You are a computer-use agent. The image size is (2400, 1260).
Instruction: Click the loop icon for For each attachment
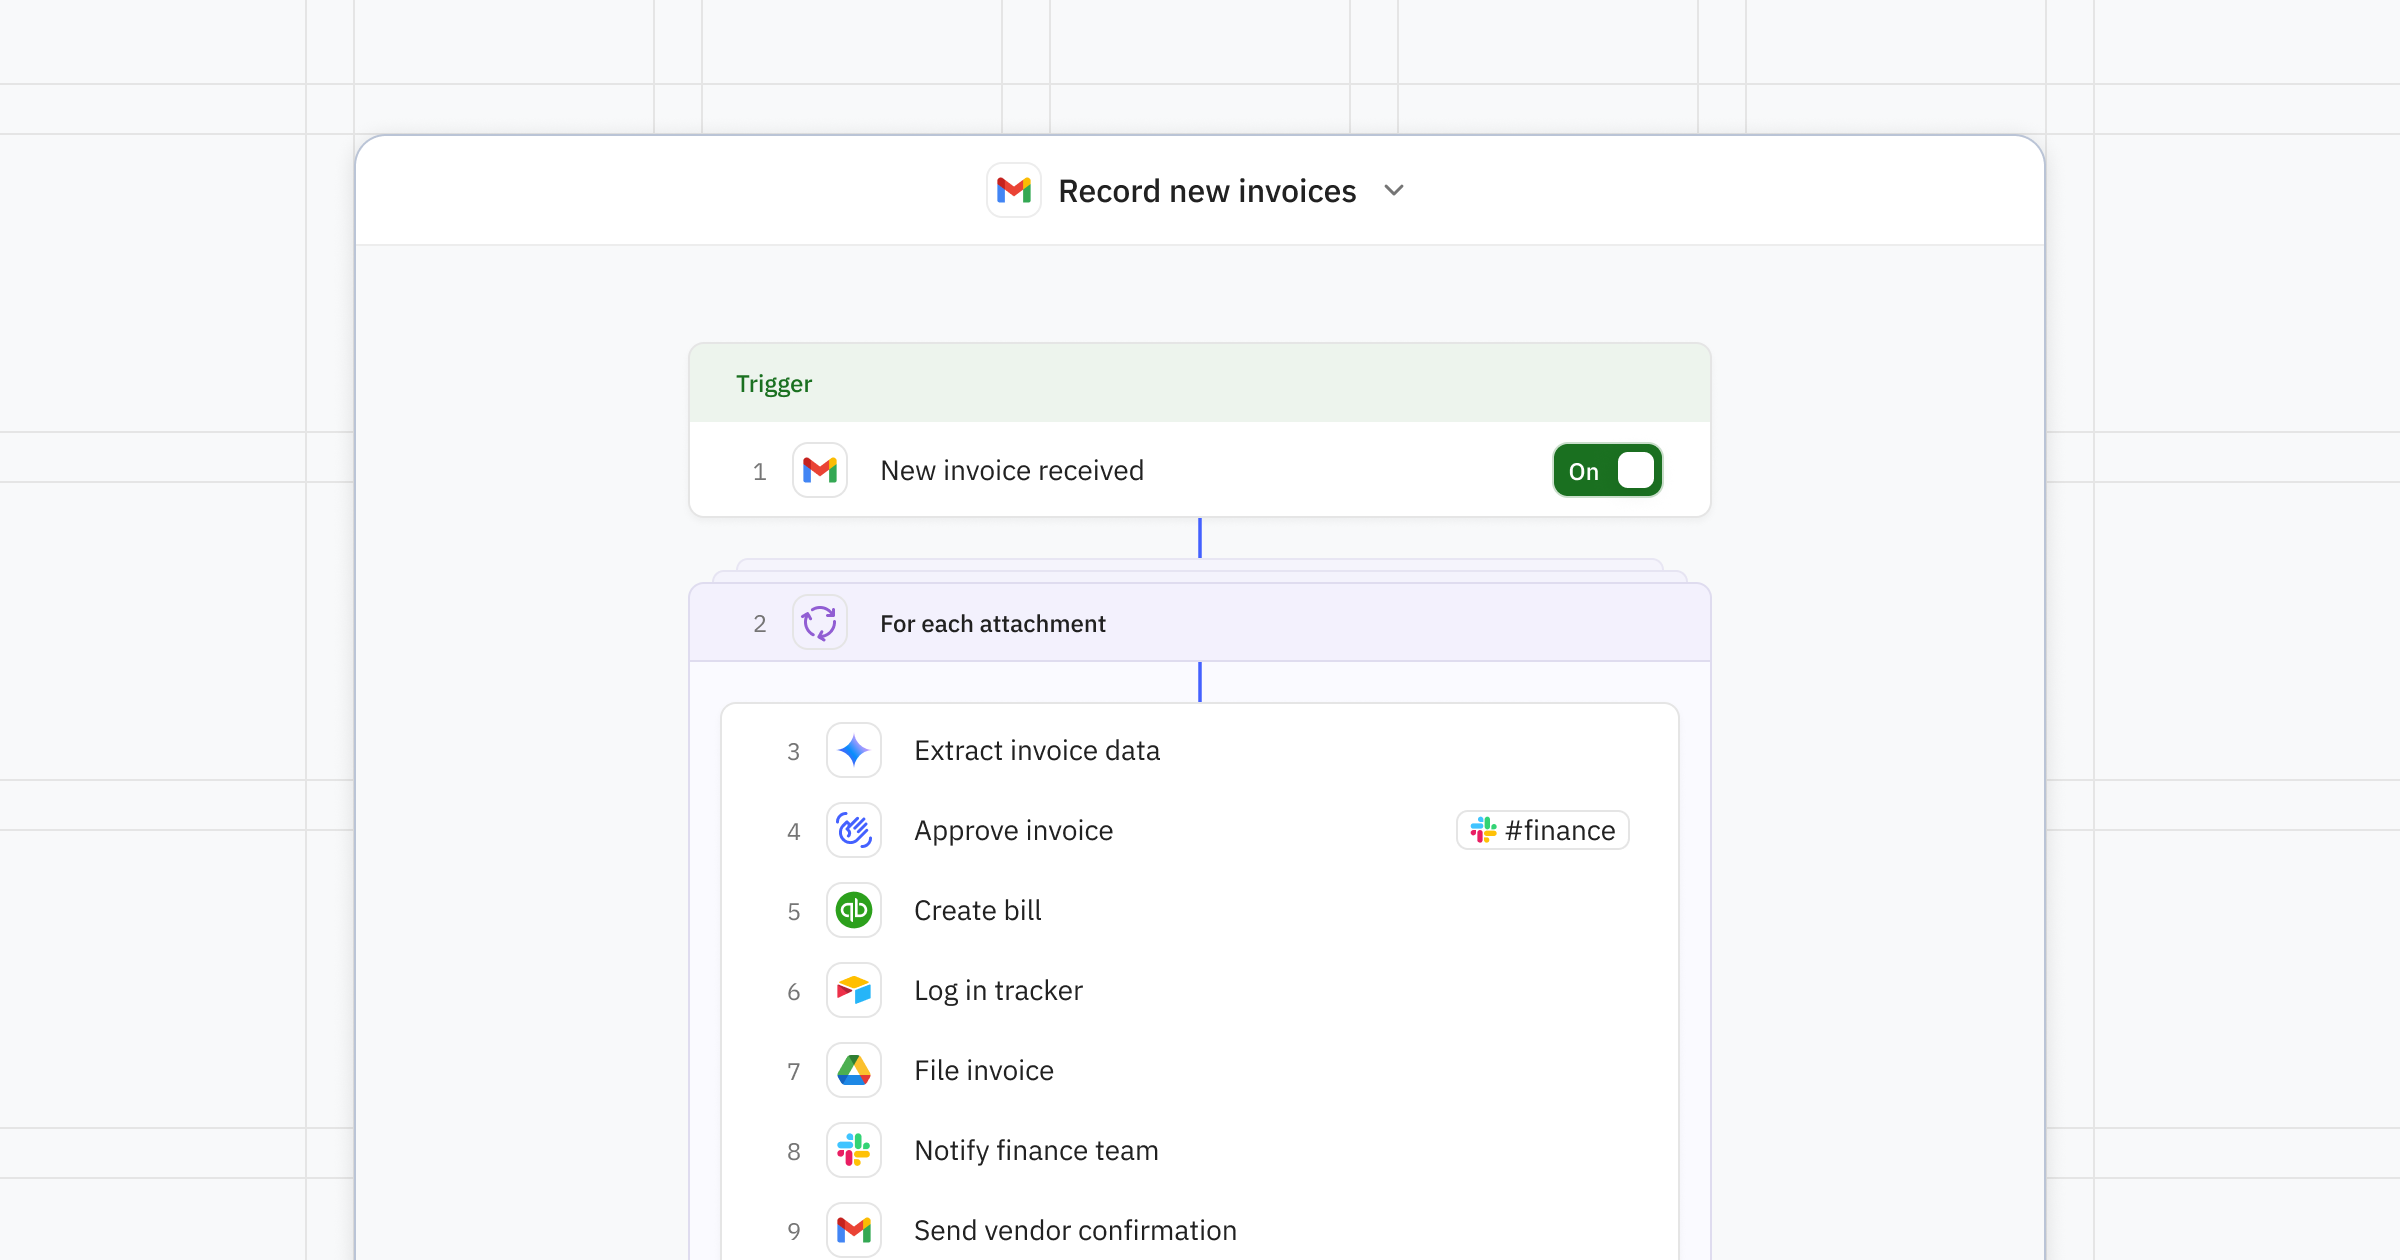pyautogui.click(x=820, y=623)
